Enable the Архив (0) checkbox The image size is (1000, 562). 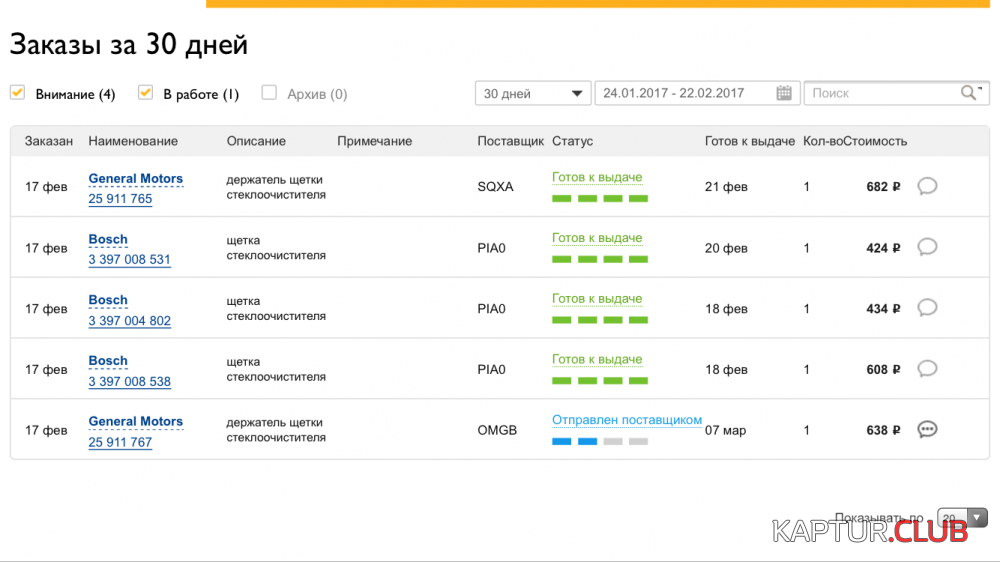click(269, 92)
